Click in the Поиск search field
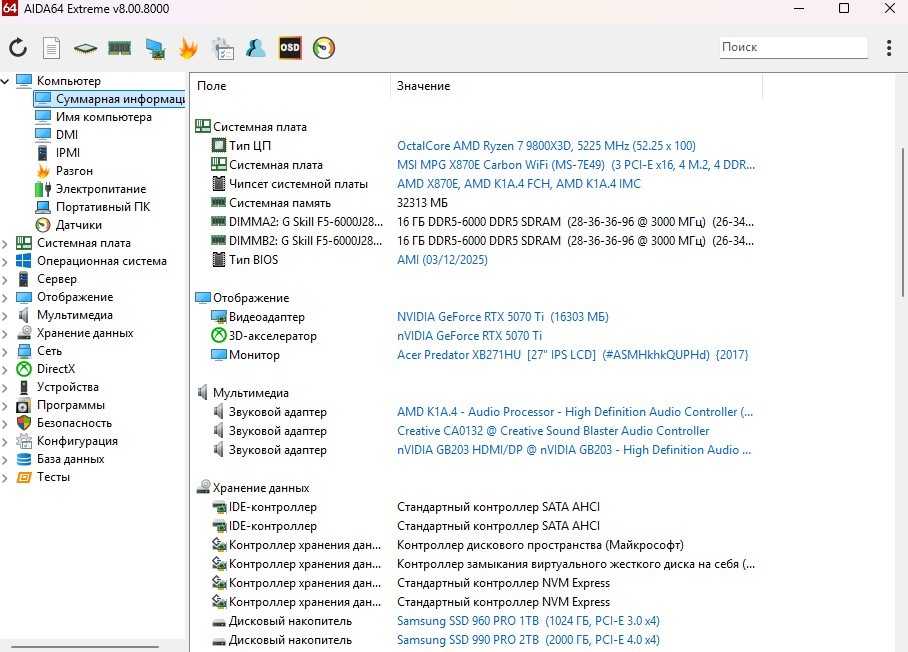The image size is (908, 652). click(x=792, y=47)
